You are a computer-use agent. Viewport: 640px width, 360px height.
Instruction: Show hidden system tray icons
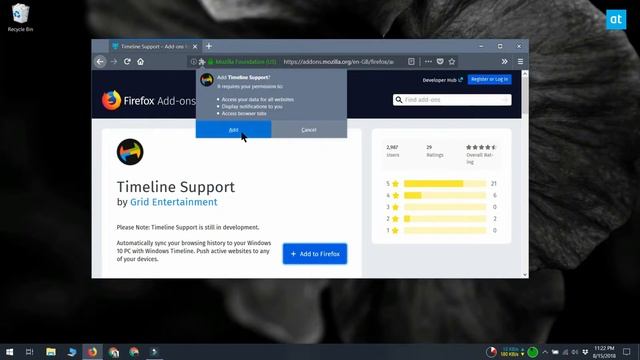(545, 352)
